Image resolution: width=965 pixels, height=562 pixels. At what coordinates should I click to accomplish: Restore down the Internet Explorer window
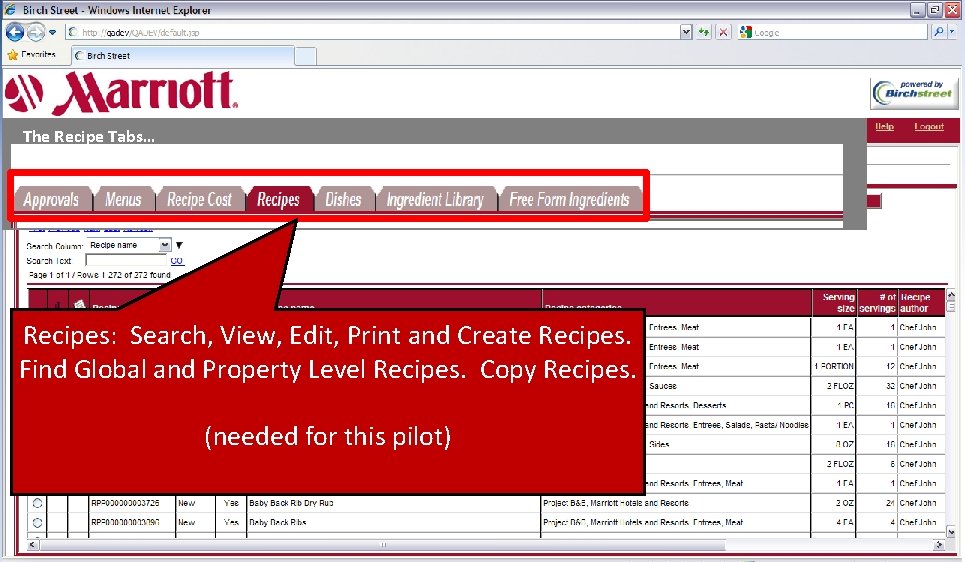[935, 9]
